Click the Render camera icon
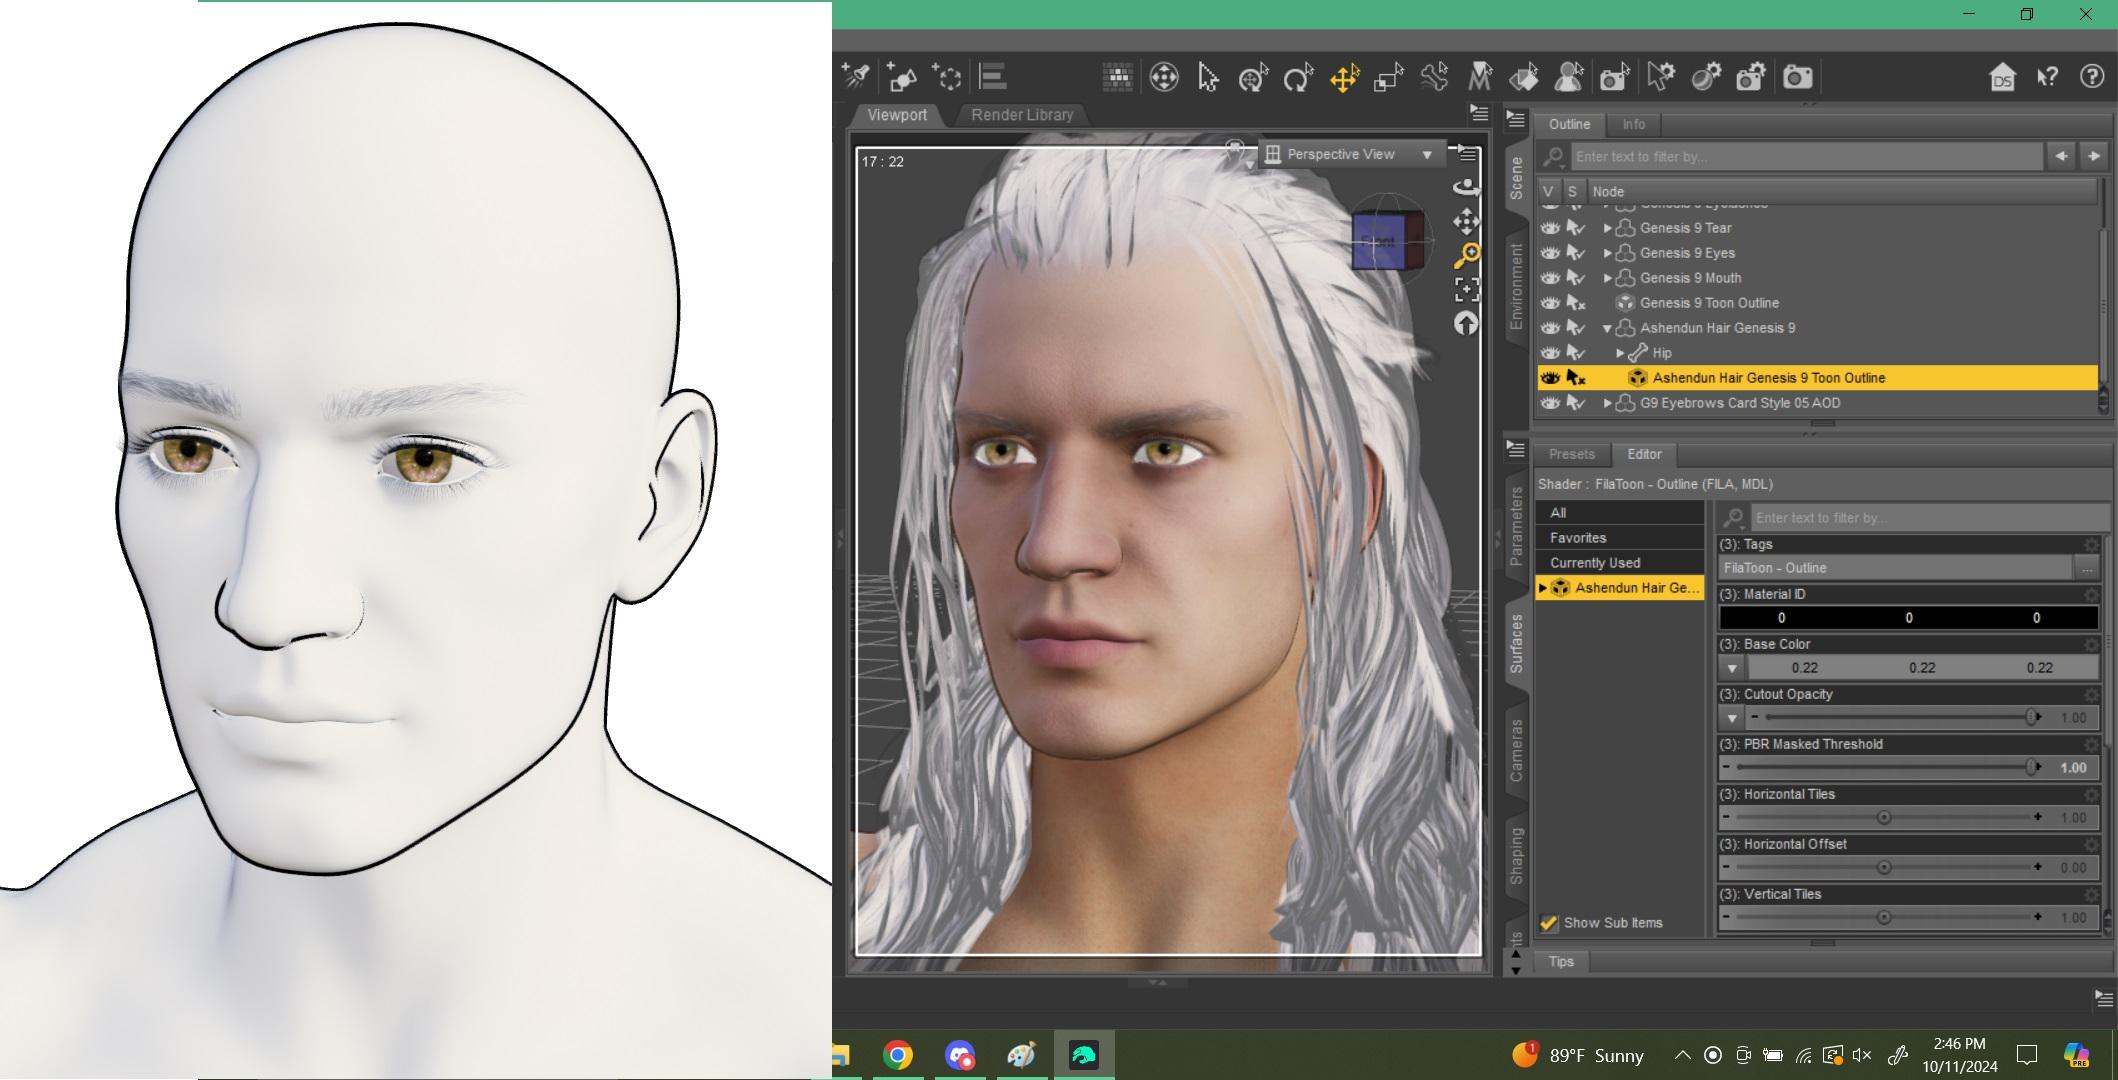The image size is (2118, 1080). click(x=1797, y=77)
